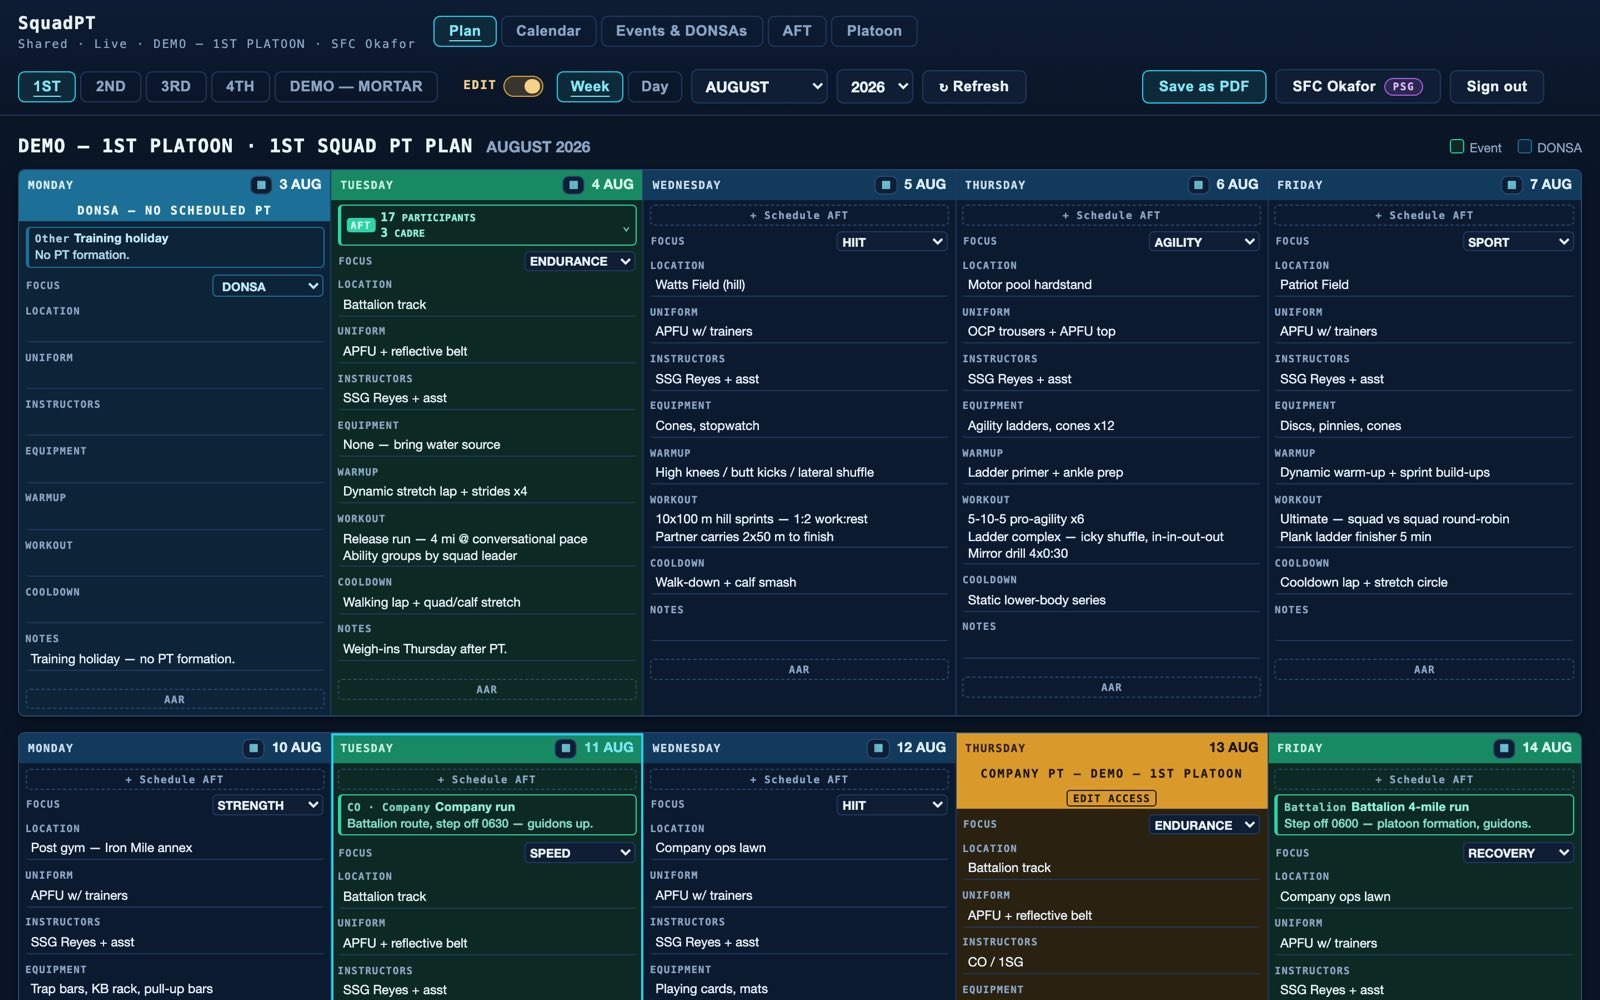
Task: Open the HIIT focus dropdown on 5 AUG
Action: tap(892, 242)
